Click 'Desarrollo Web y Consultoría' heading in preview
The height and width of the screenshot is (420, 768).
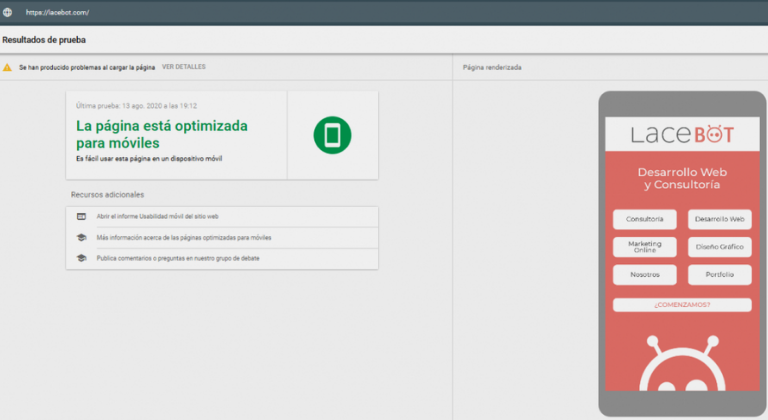pyautogui.click(x=682, y=178)
